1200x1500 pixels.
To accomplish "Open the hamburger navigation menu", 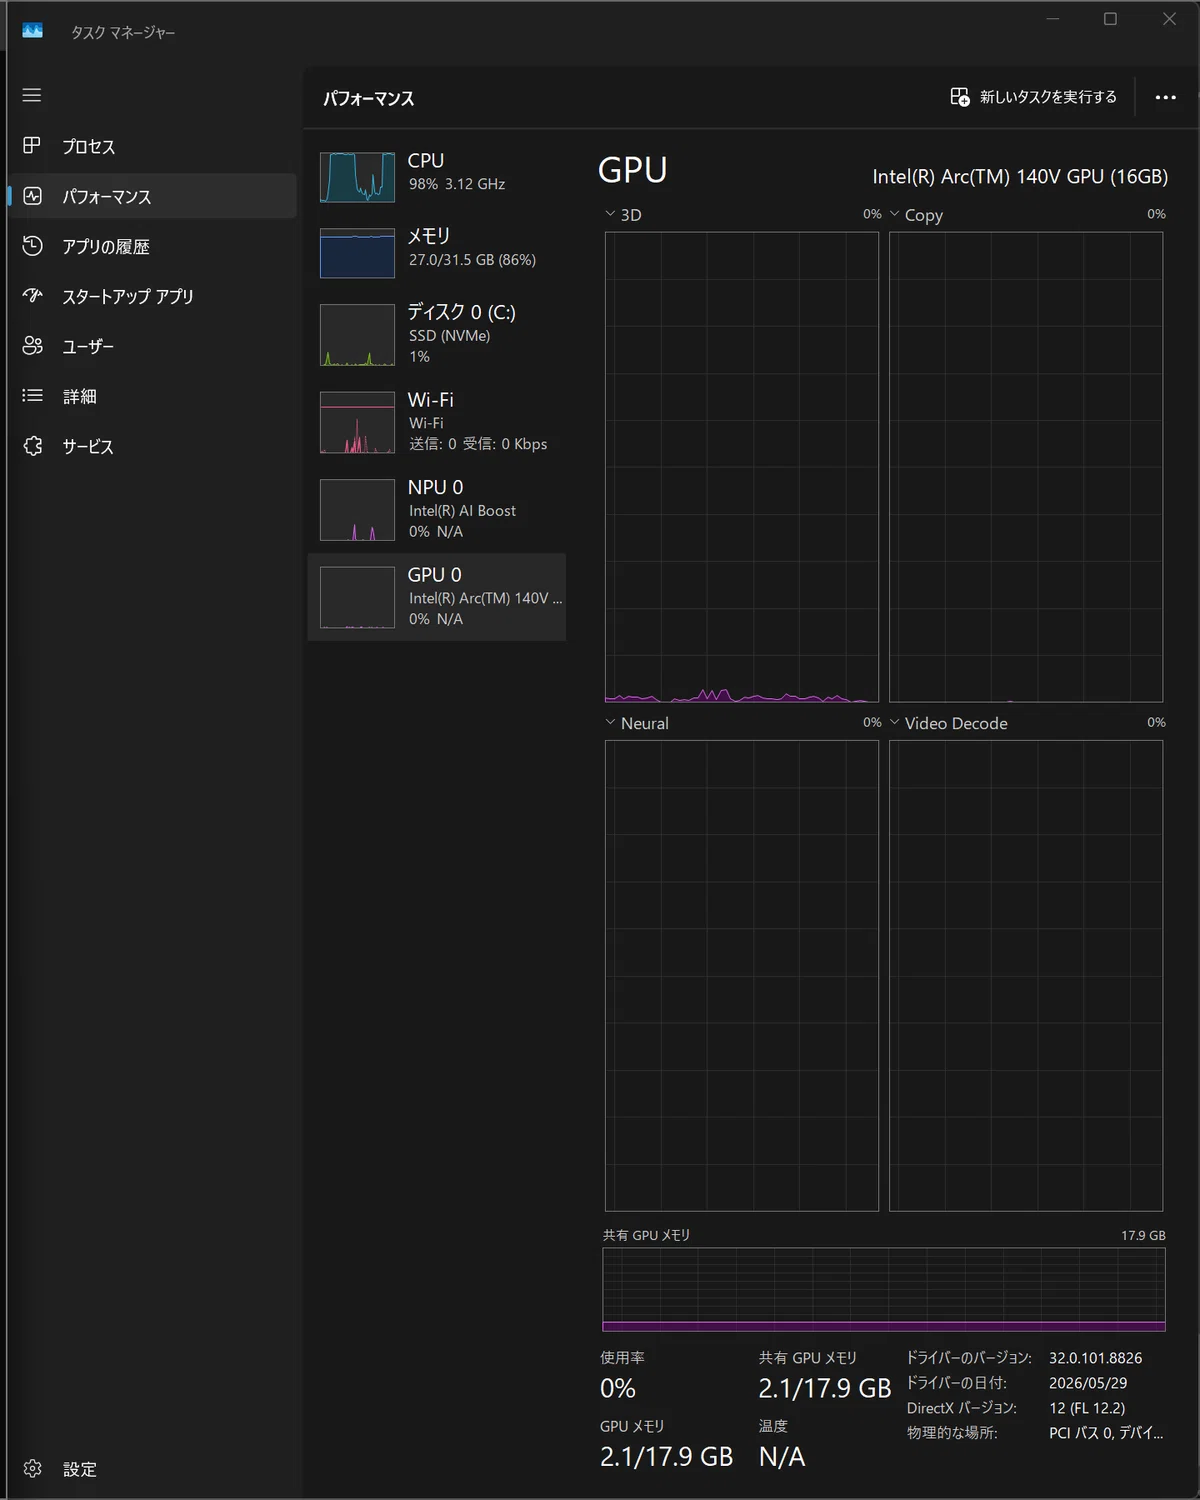I will pyautogui.click(x=32, y=95).
